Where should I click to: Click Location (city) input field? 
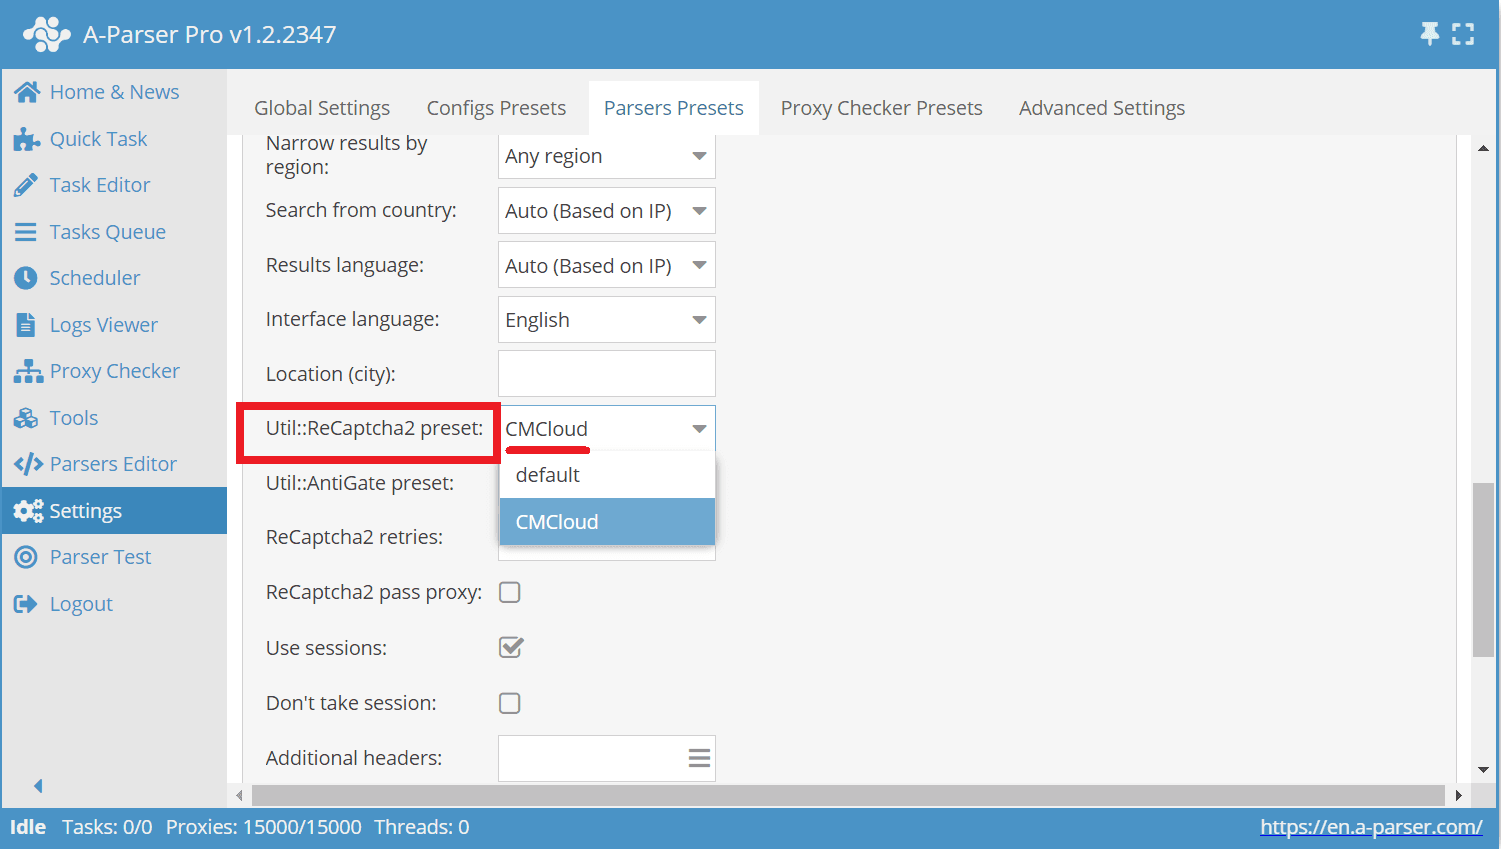click(607, 374)
